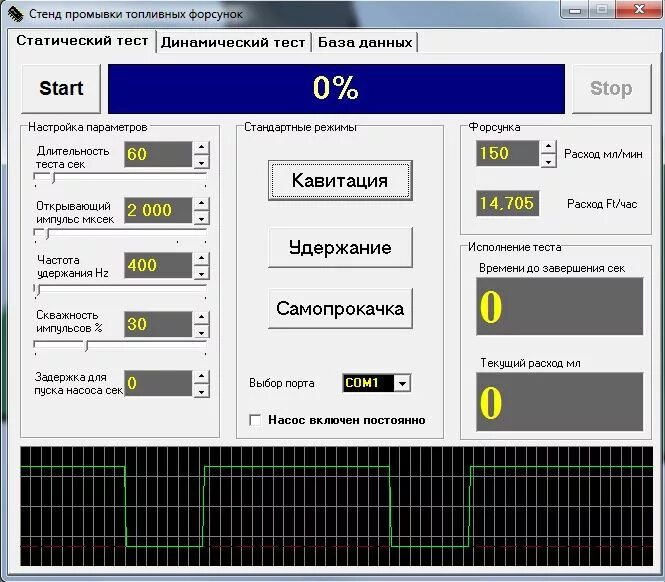Close the window with X button
This screenshot has width=665, height=582.
639,10
